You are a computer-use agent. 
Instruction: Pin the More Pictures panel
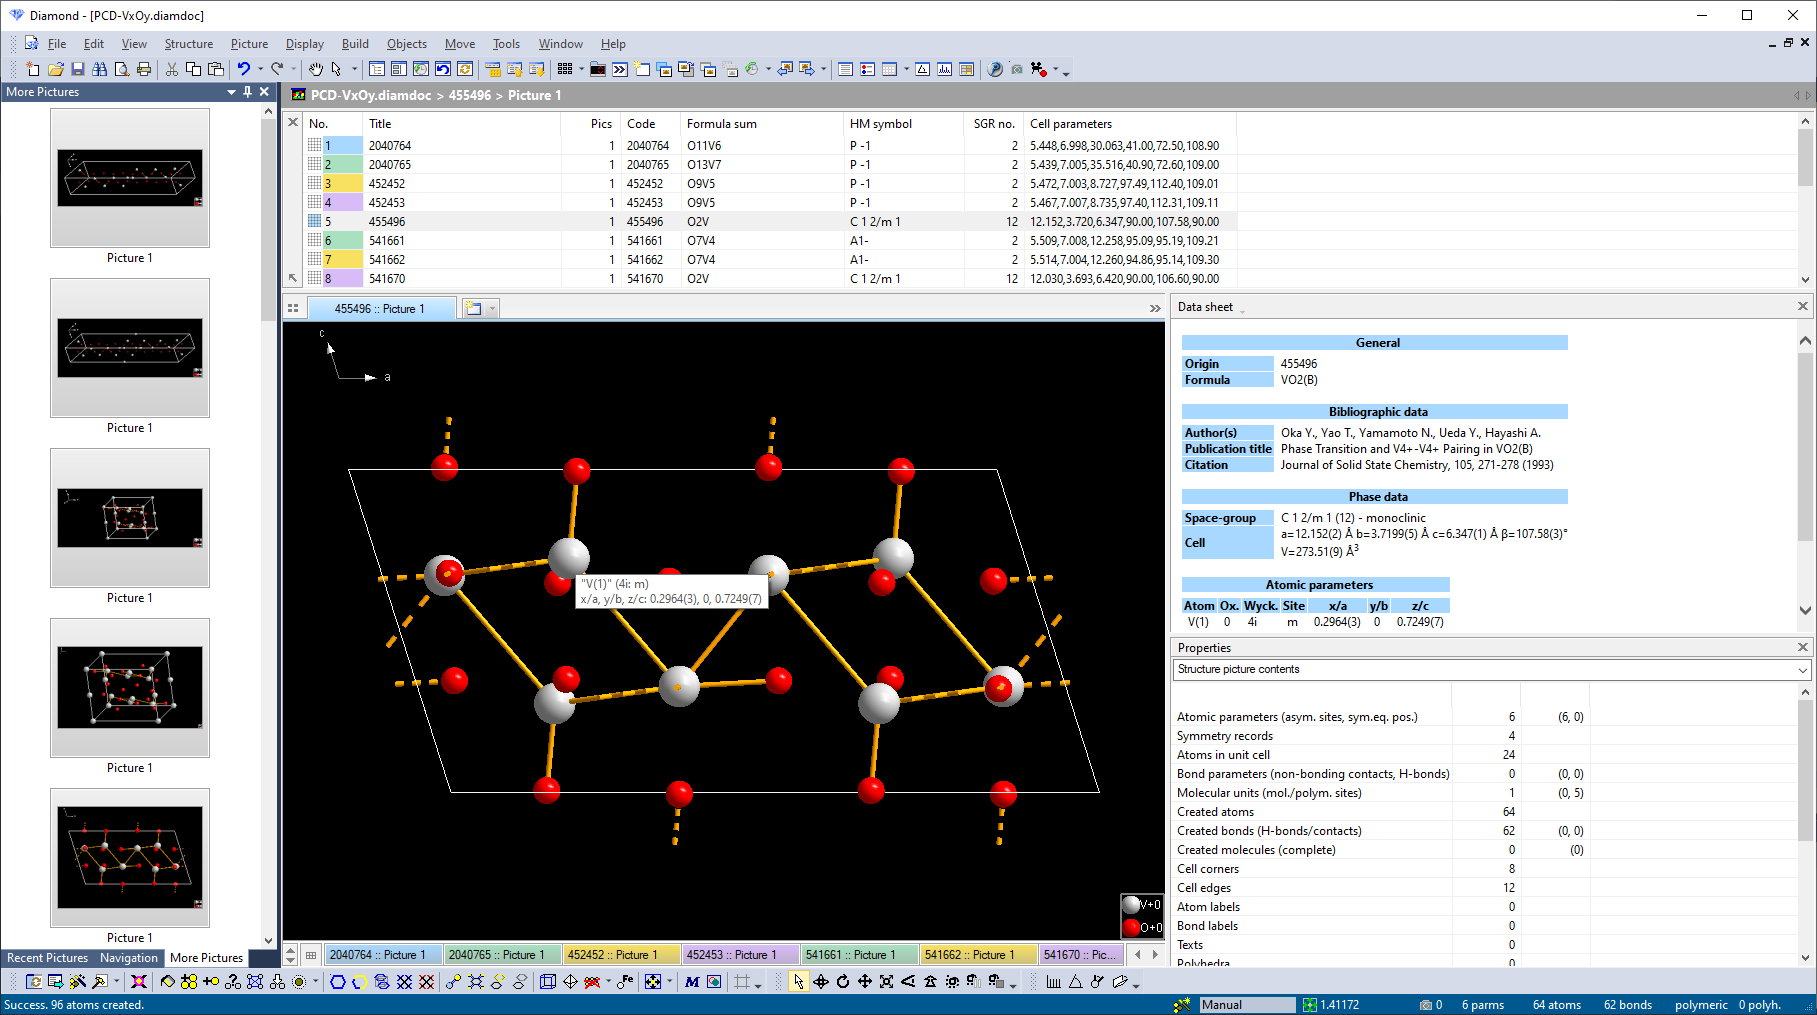click(x=248, y=92)
